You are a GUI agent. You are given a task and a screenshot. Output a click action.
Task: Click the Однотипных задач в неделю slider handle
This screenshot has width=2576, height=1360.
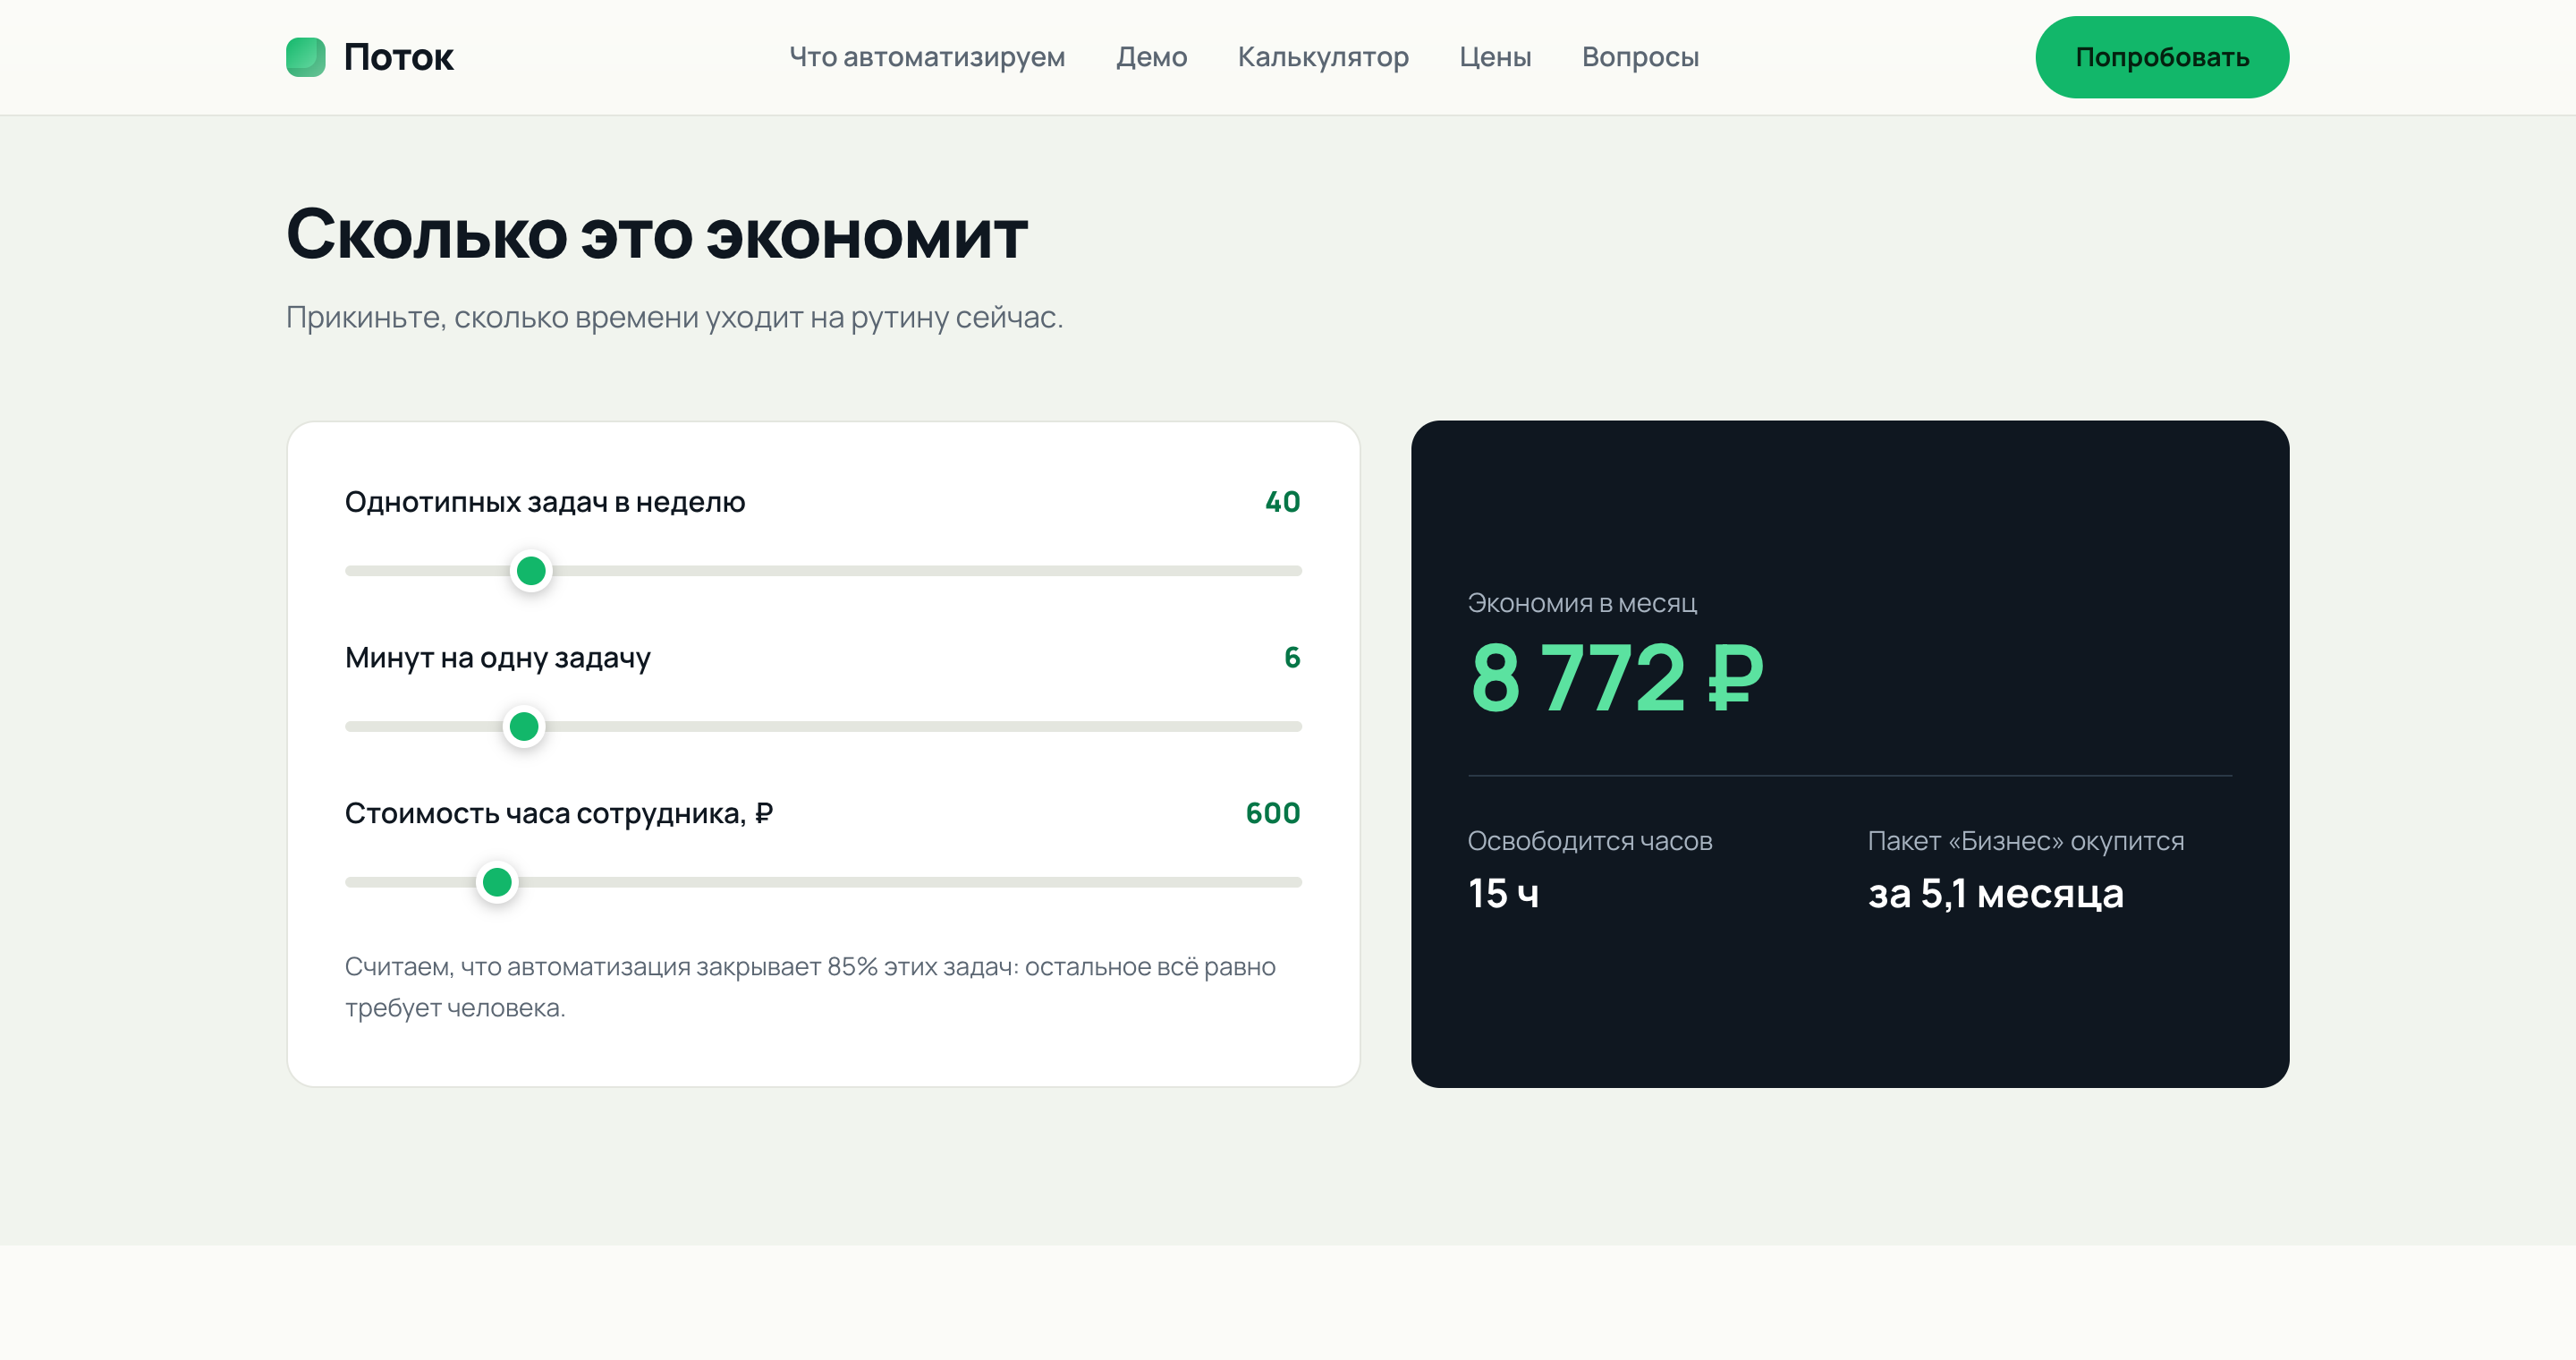[531, 571]
